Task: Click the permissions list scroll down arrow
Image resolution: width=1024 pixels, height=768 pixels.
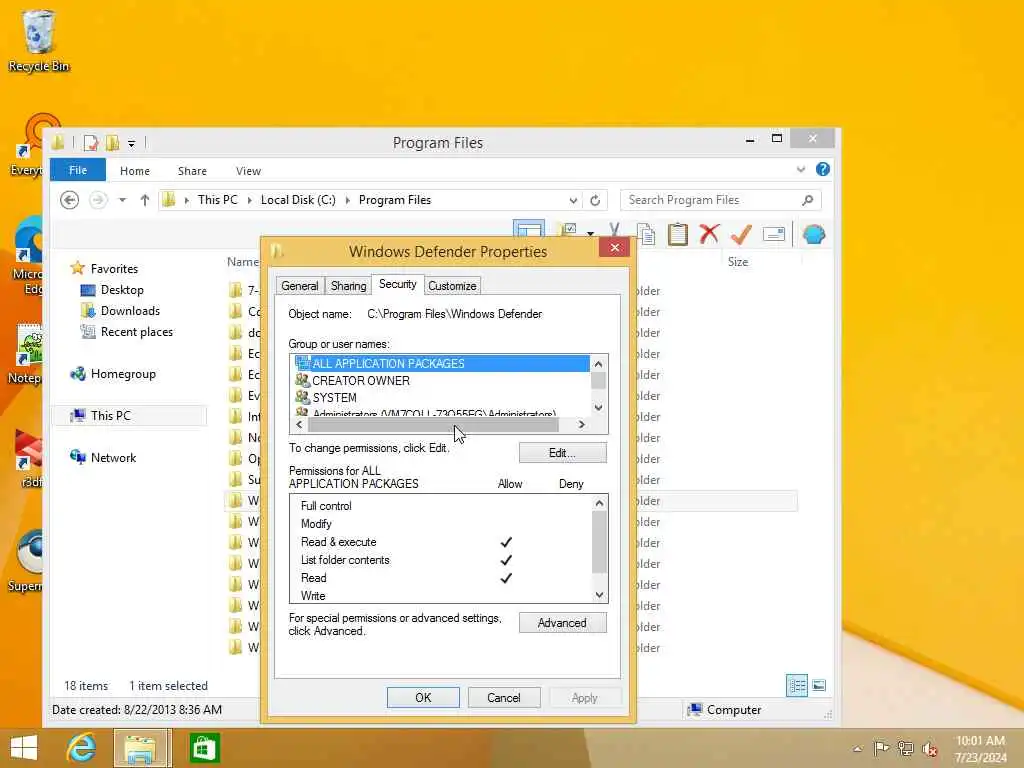Action: pyautogui.click(x=600, y=595)
